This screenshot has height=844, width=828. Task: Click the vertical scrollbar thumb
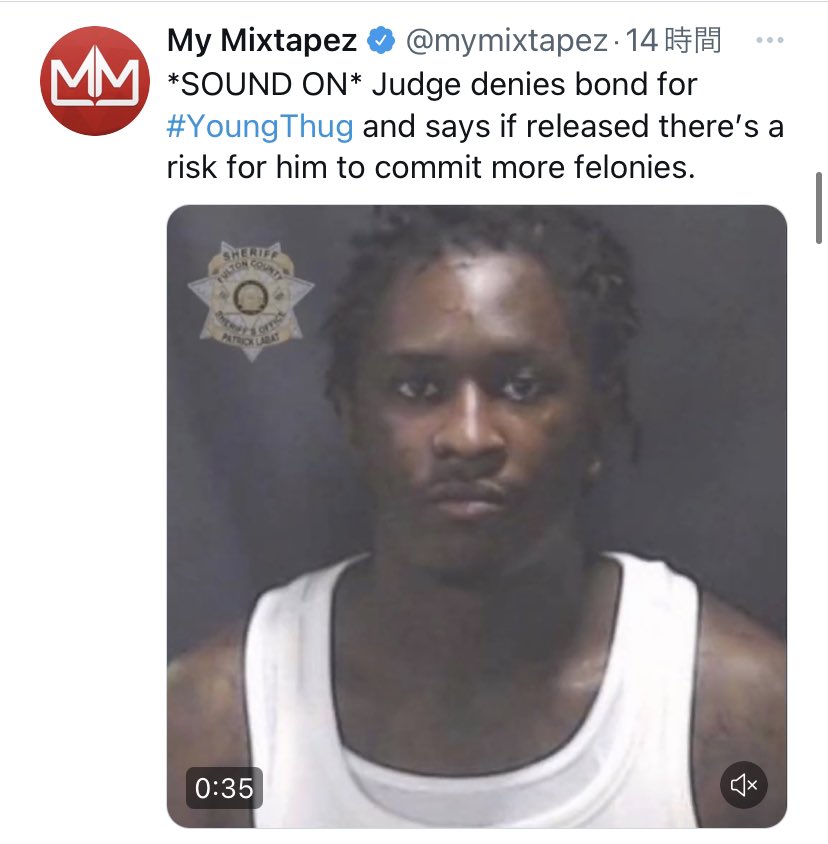pyautogui.click(x=819, y=208)
